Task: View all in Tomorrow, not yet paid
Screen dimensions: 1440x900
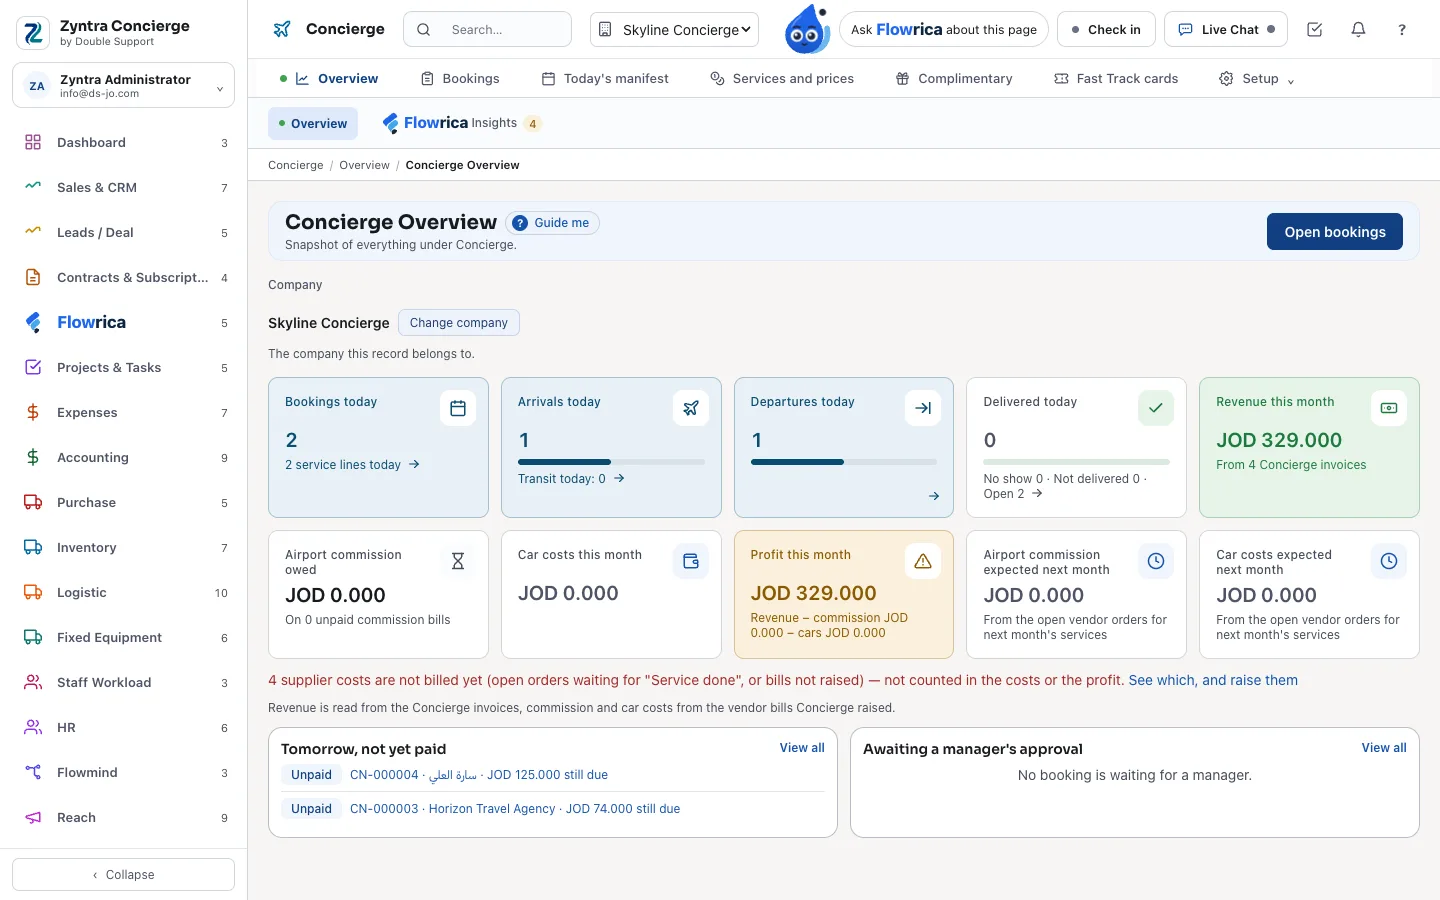Action: click(802, 747)
